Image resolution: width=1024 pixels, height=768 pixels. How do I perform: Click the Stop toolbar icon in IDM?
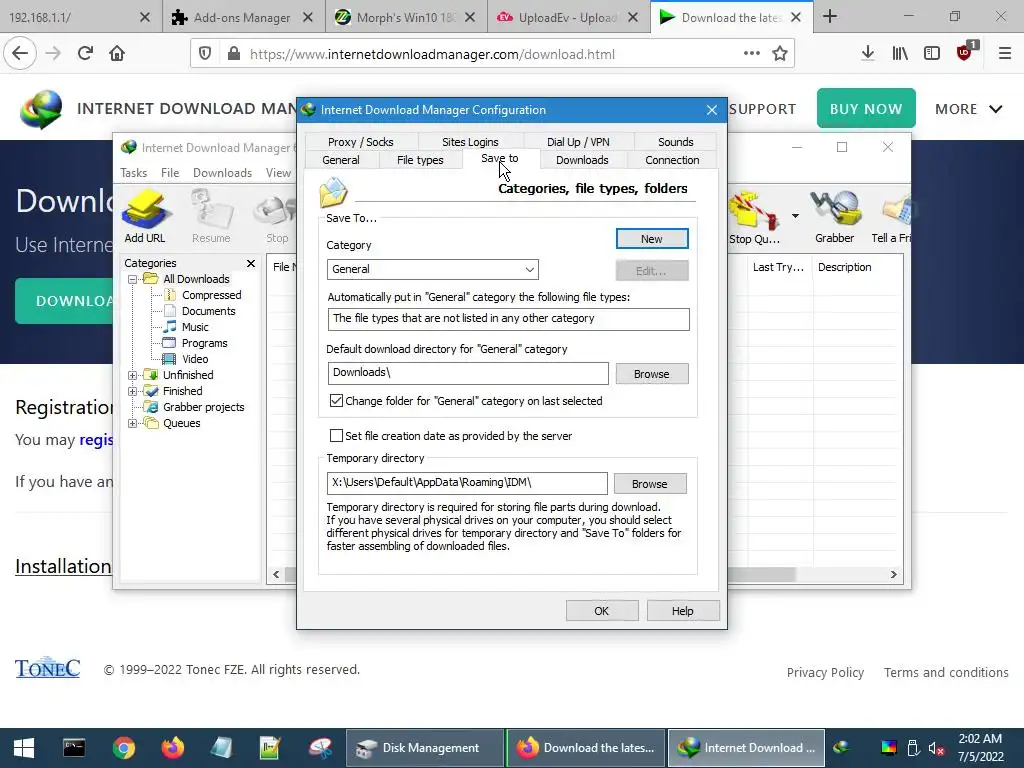[277, 216]
